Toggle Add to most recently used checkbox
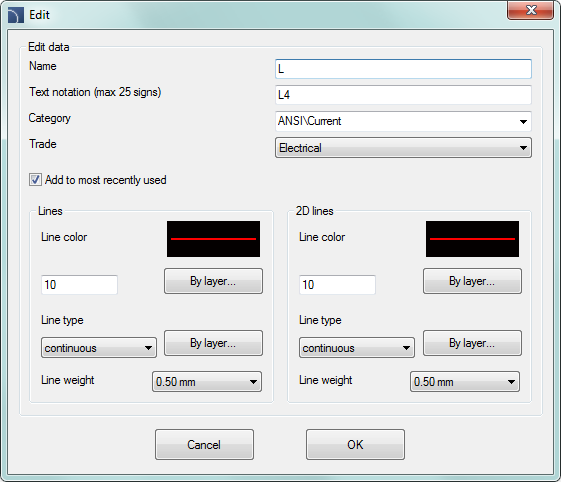The width and height of the screenshot is (561, 482). [35, 180]
